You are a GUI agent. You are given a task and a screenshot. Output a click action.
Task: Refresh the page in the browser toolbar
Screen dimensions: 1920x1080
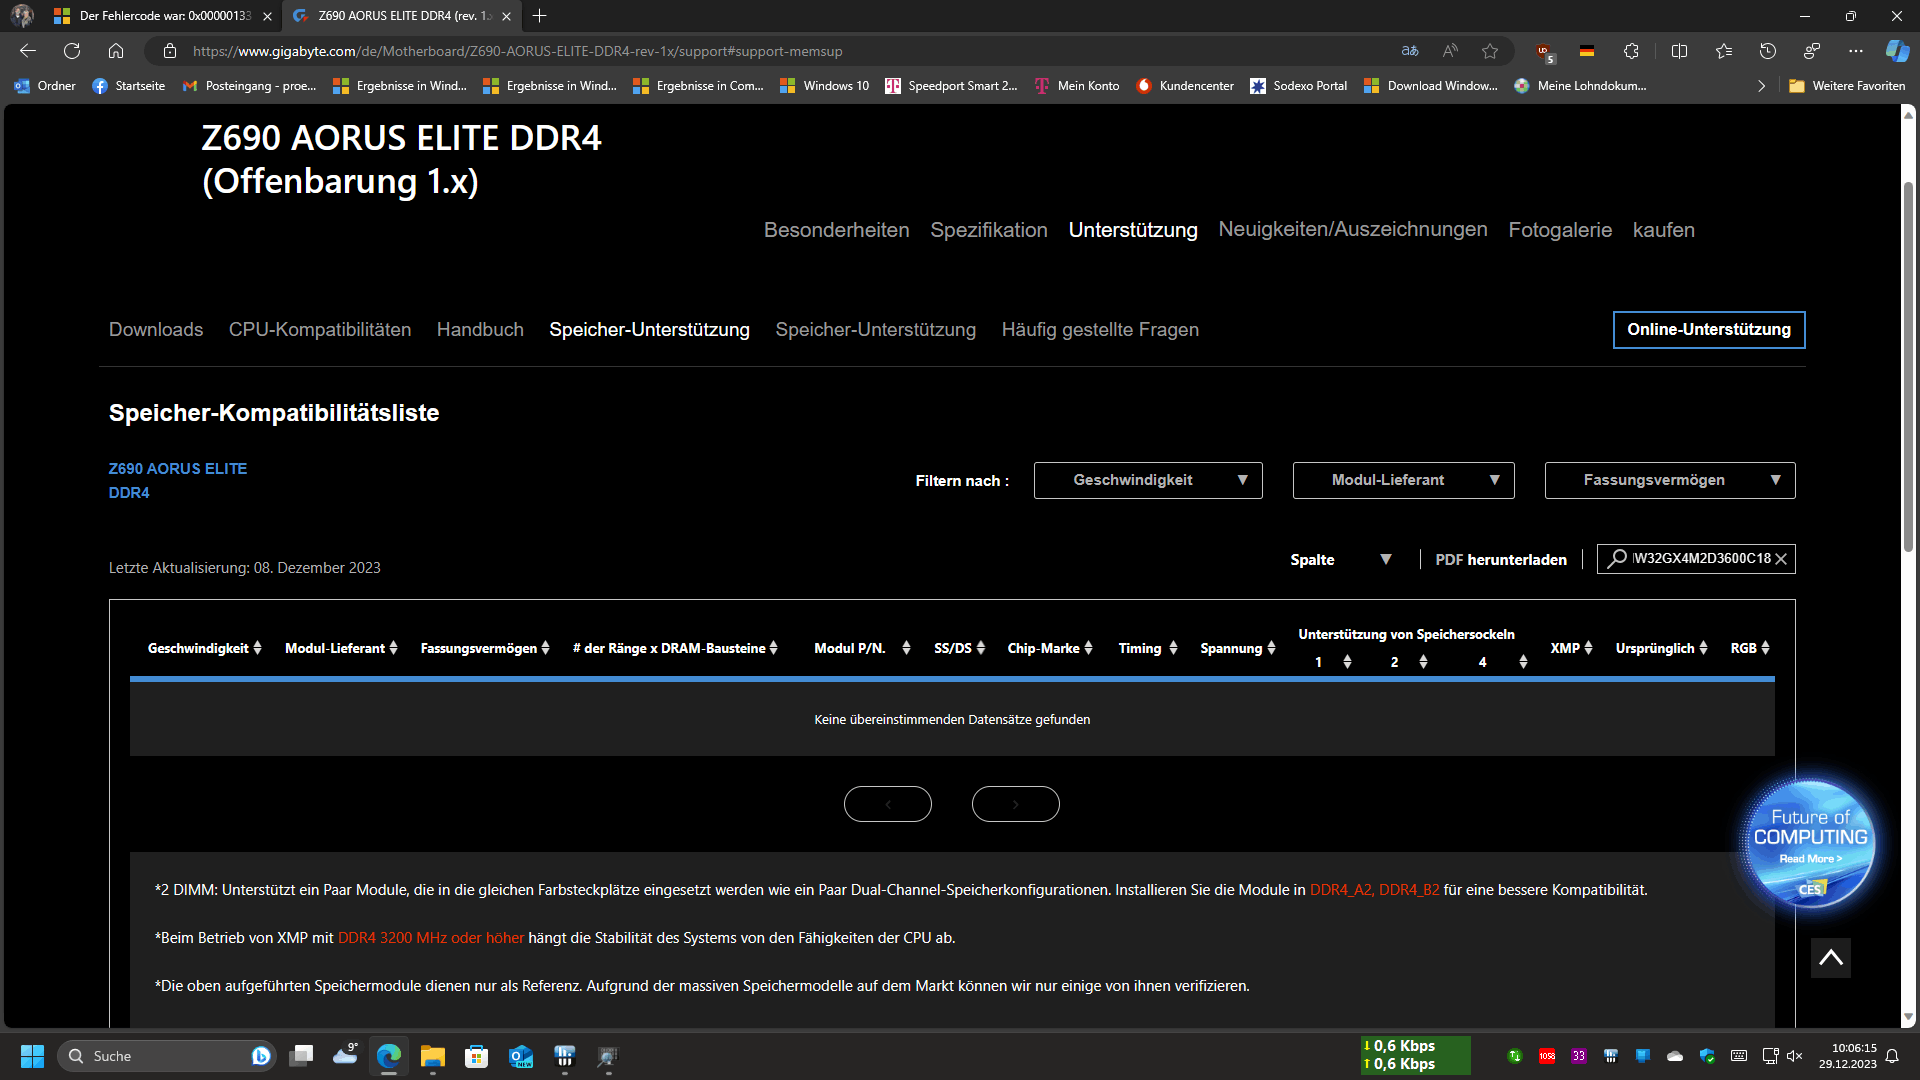pyautogui.click(x=72, y=51)
